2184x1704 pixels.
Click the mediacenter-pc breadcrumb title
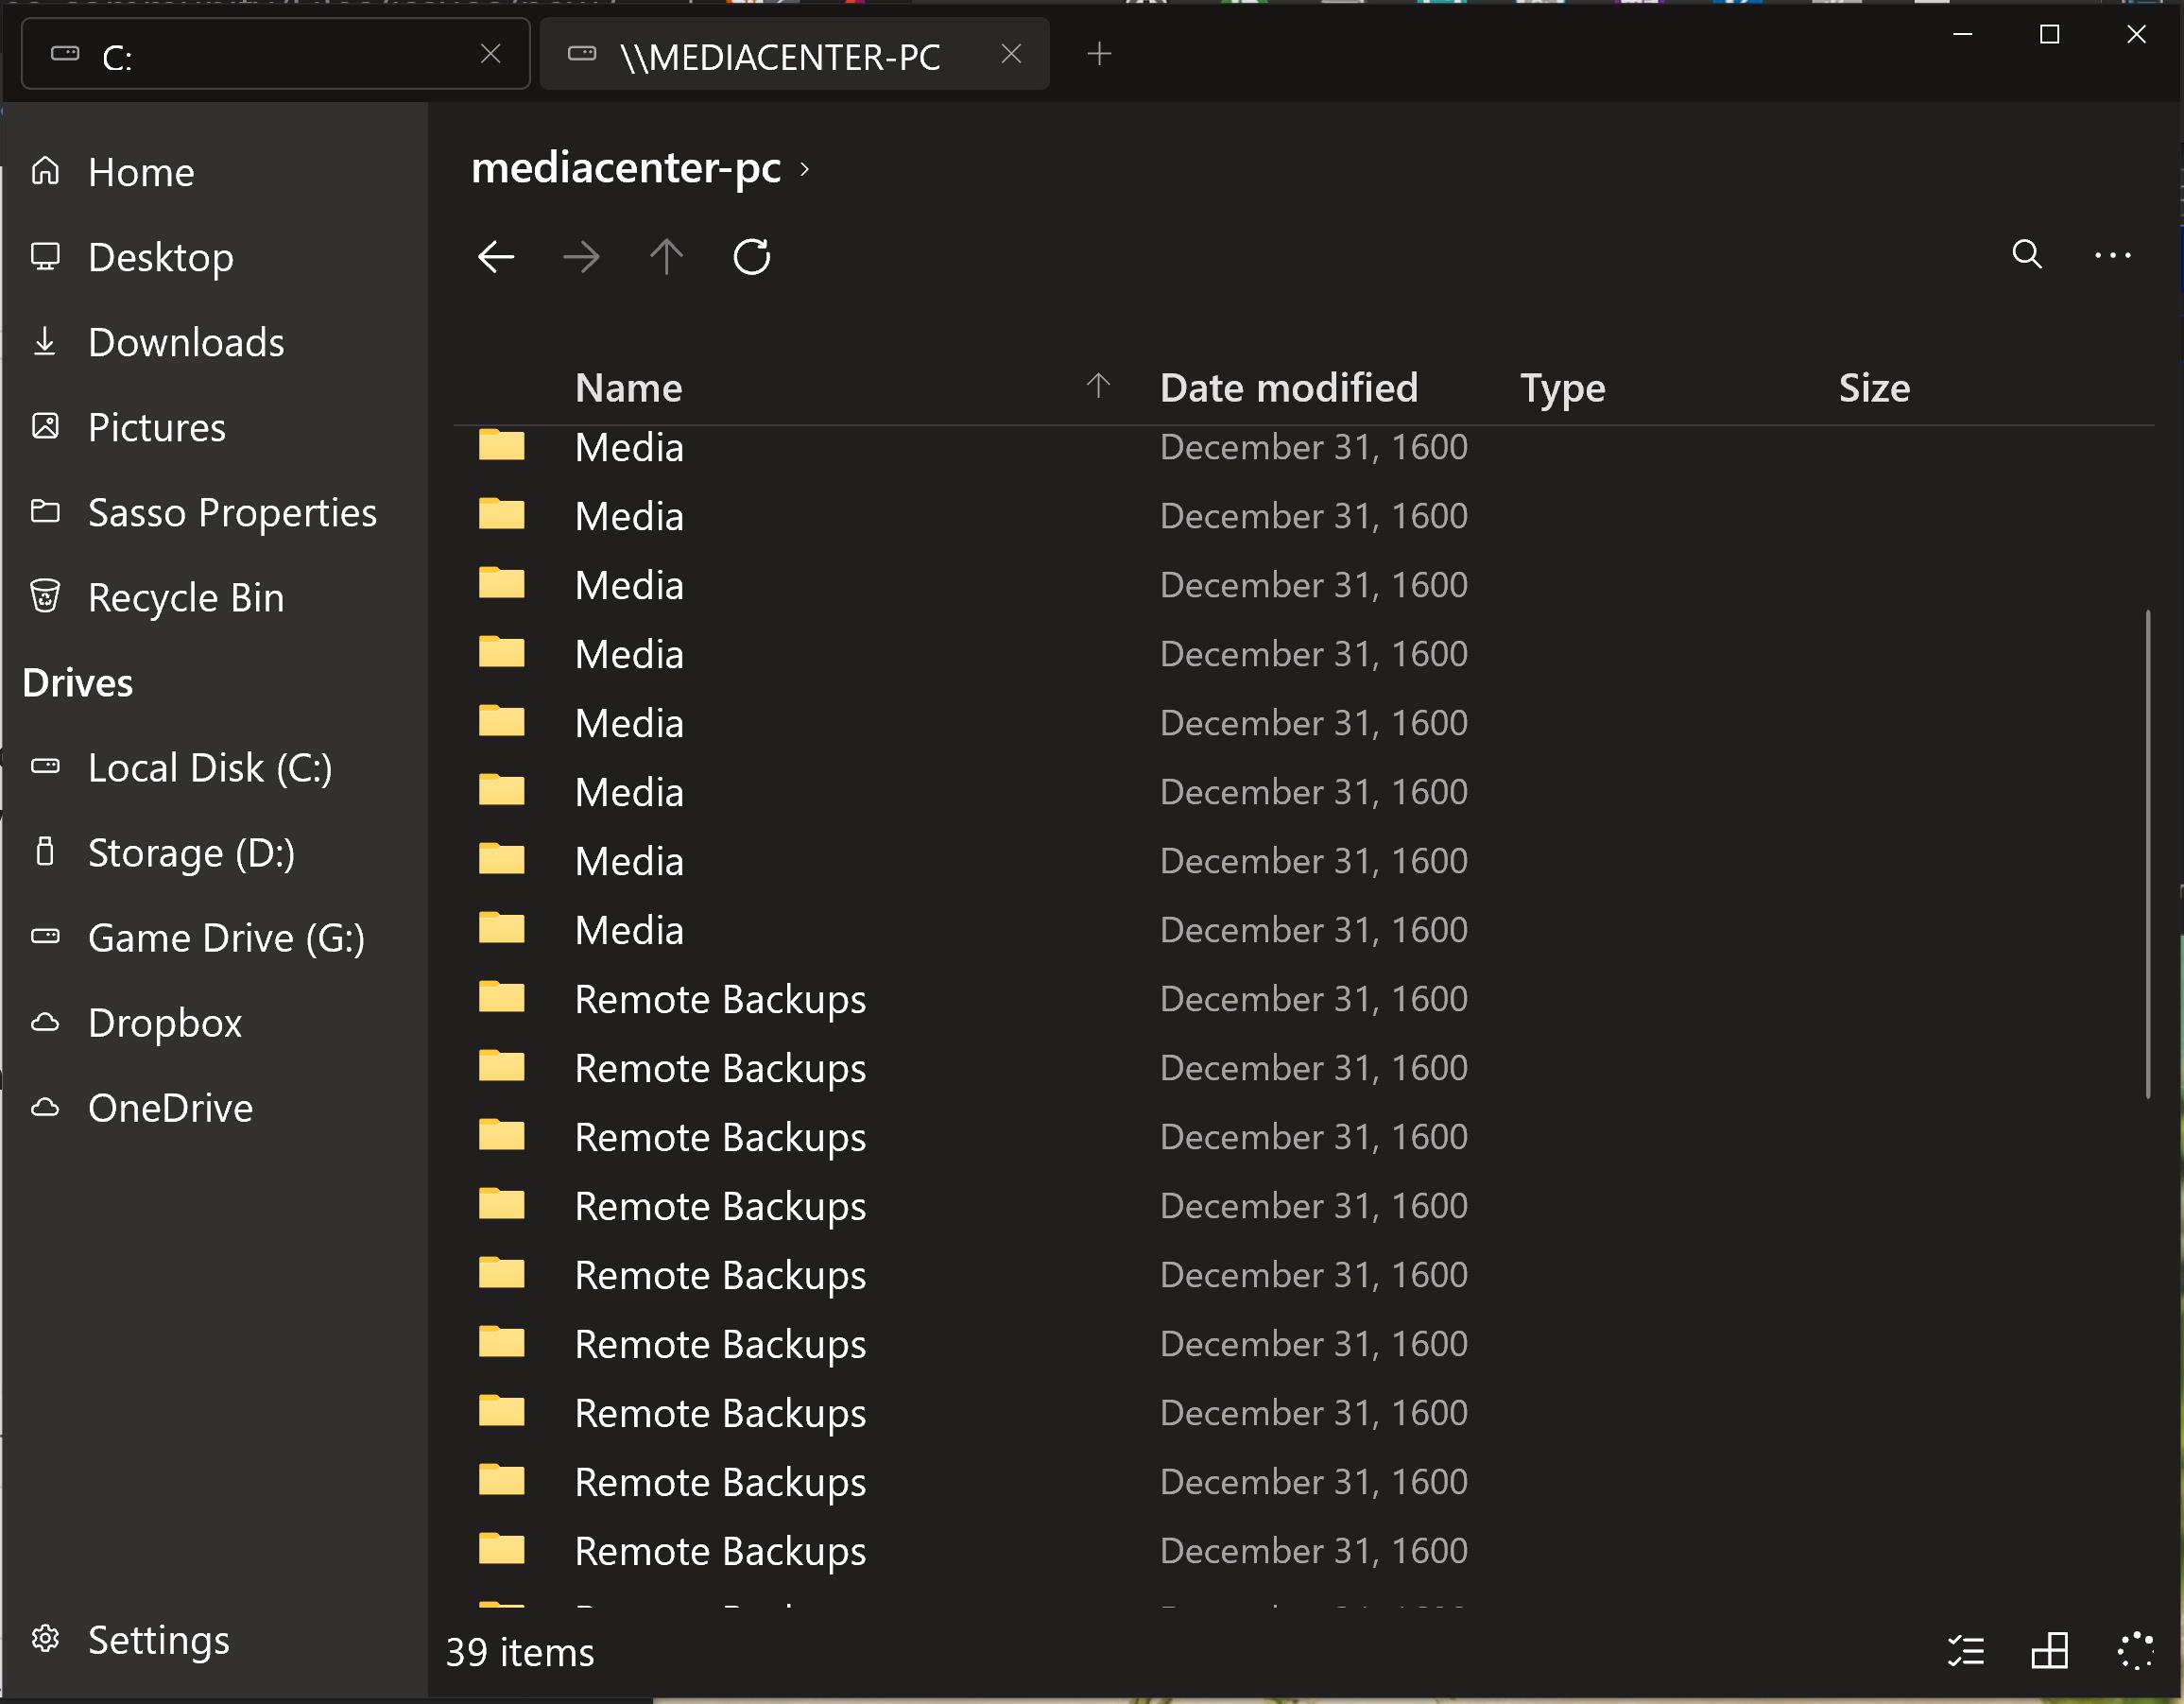tap(625, 168)
